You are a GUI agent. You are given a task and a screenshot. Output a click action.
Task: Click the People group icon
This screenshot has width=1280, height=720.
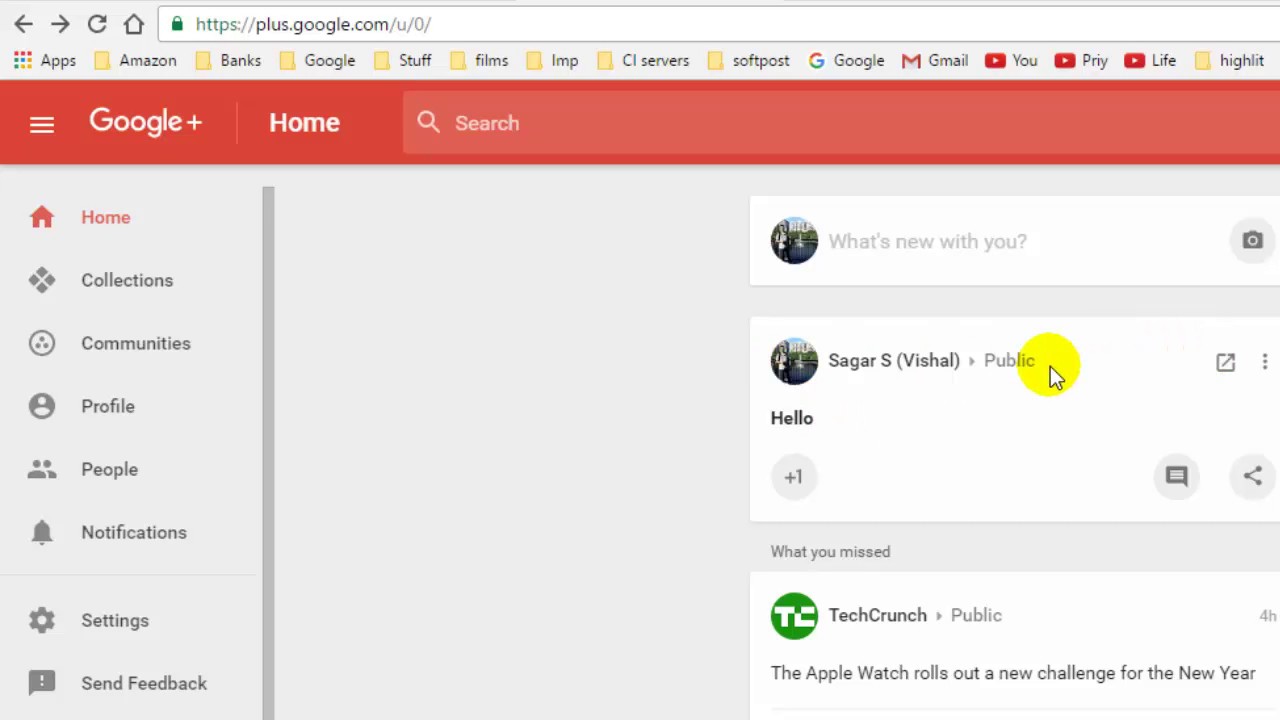[x=42, y=469]
